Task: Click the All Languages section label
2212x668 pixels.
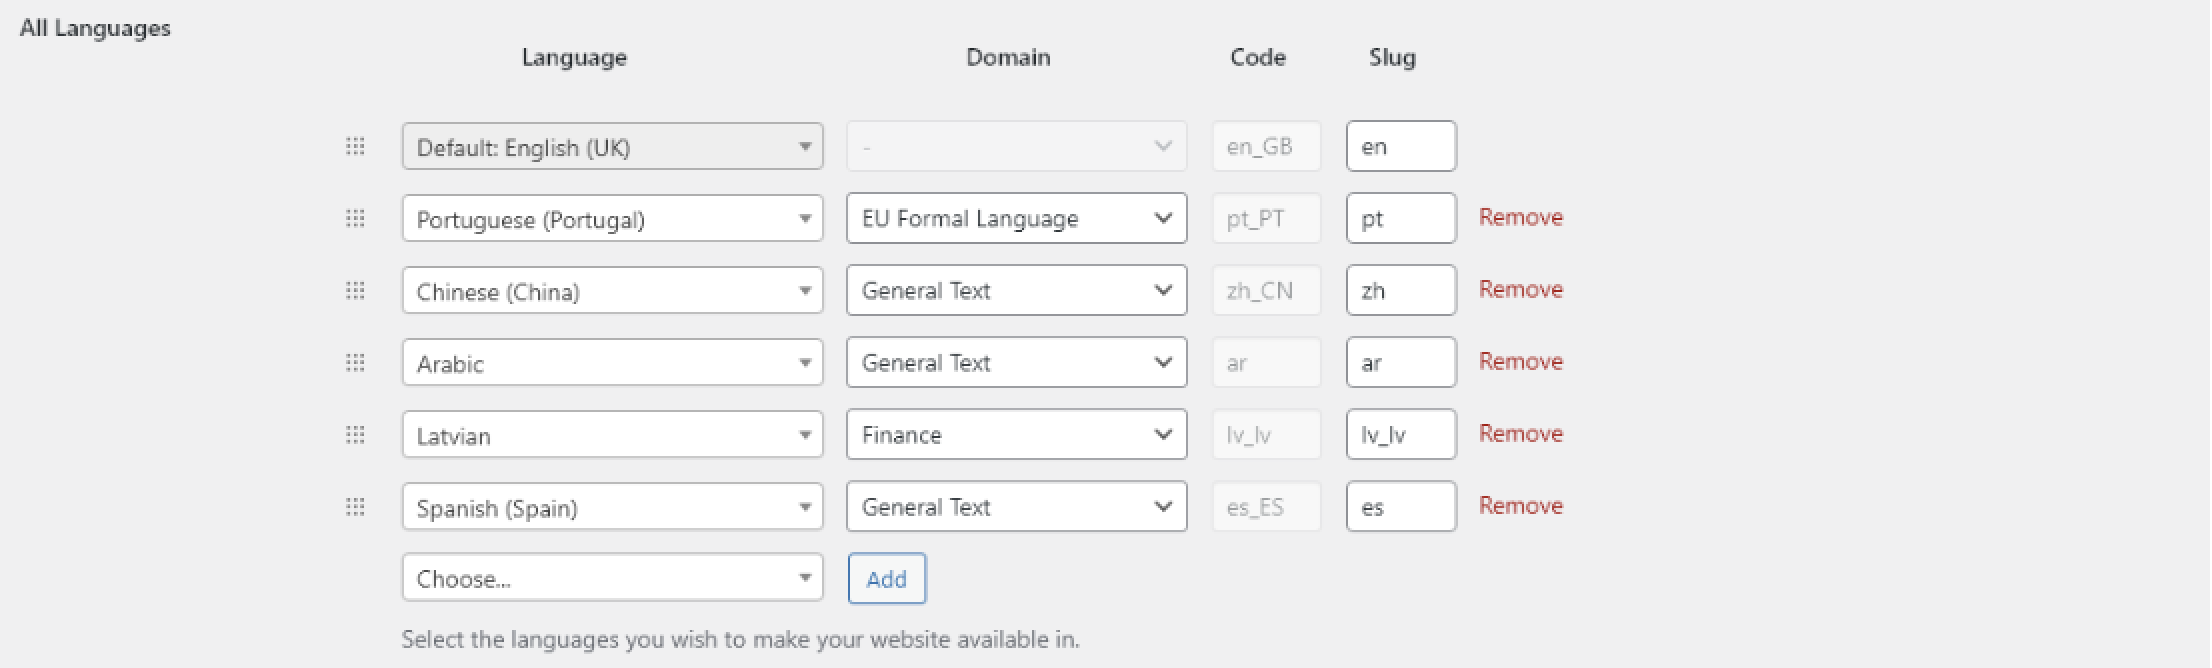Action: (x=96, y=28)
